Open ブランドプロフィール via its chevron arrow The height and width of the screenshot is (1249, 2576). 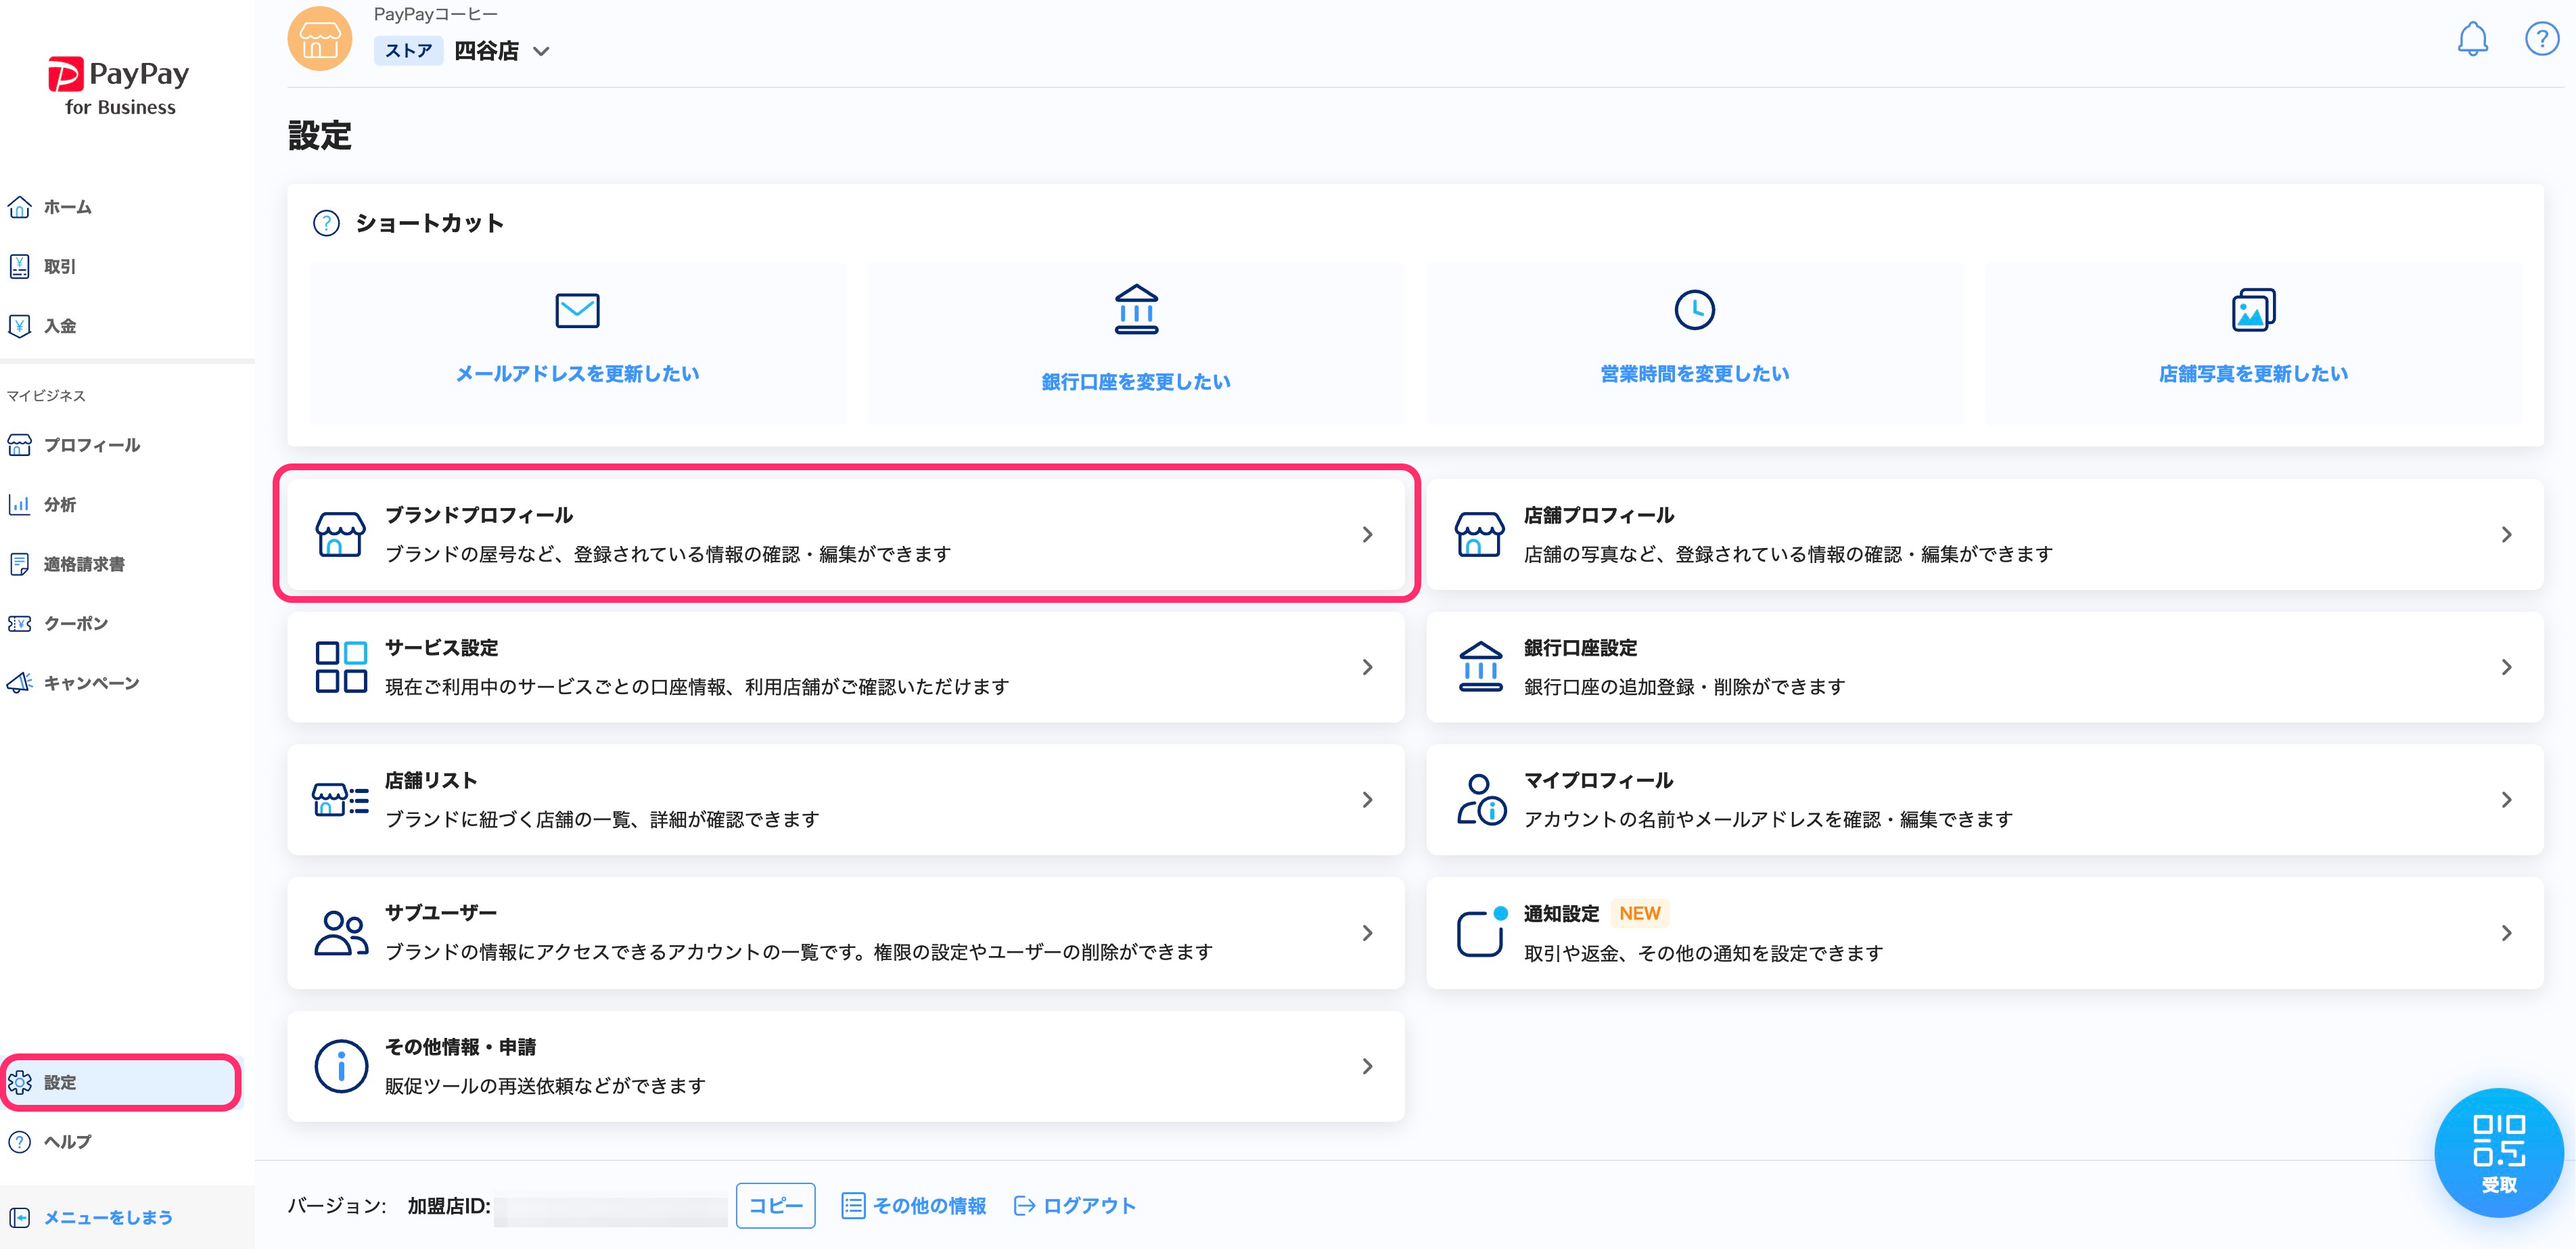1367,535
